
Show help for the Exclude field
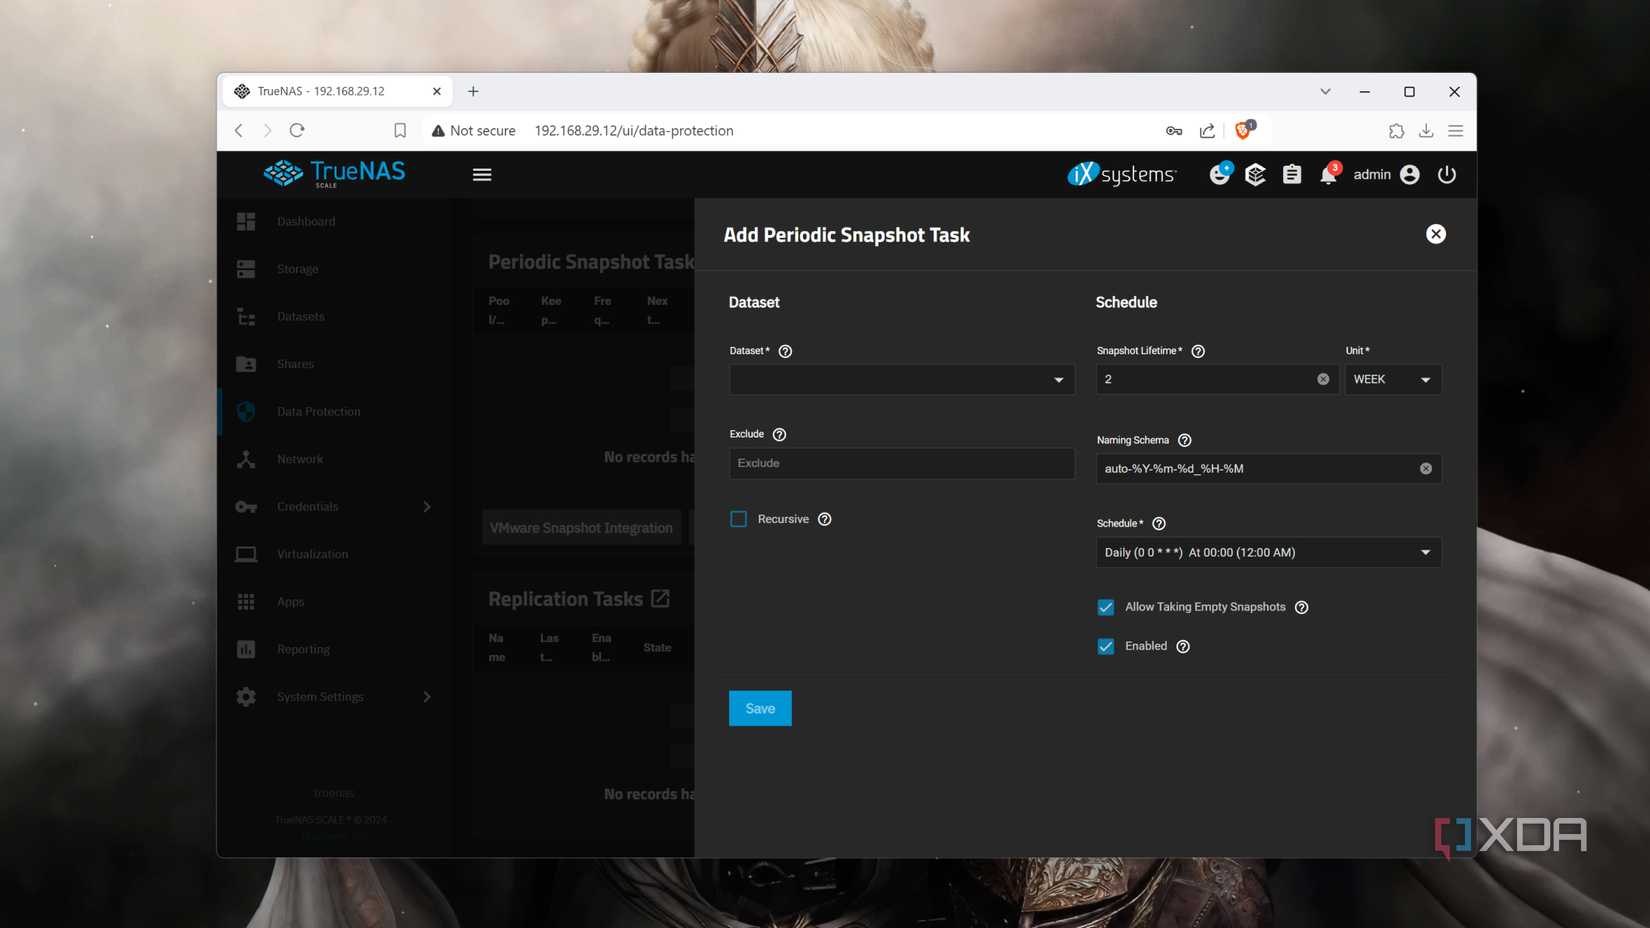click(x=780, y=435)
